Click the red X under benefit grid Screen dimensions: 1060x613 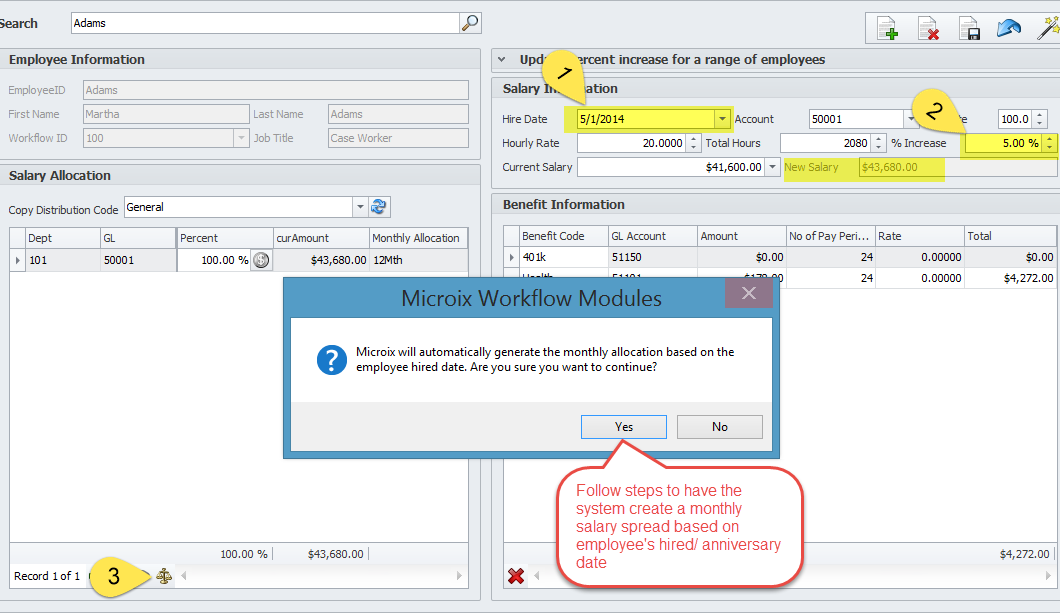[516, 575]
